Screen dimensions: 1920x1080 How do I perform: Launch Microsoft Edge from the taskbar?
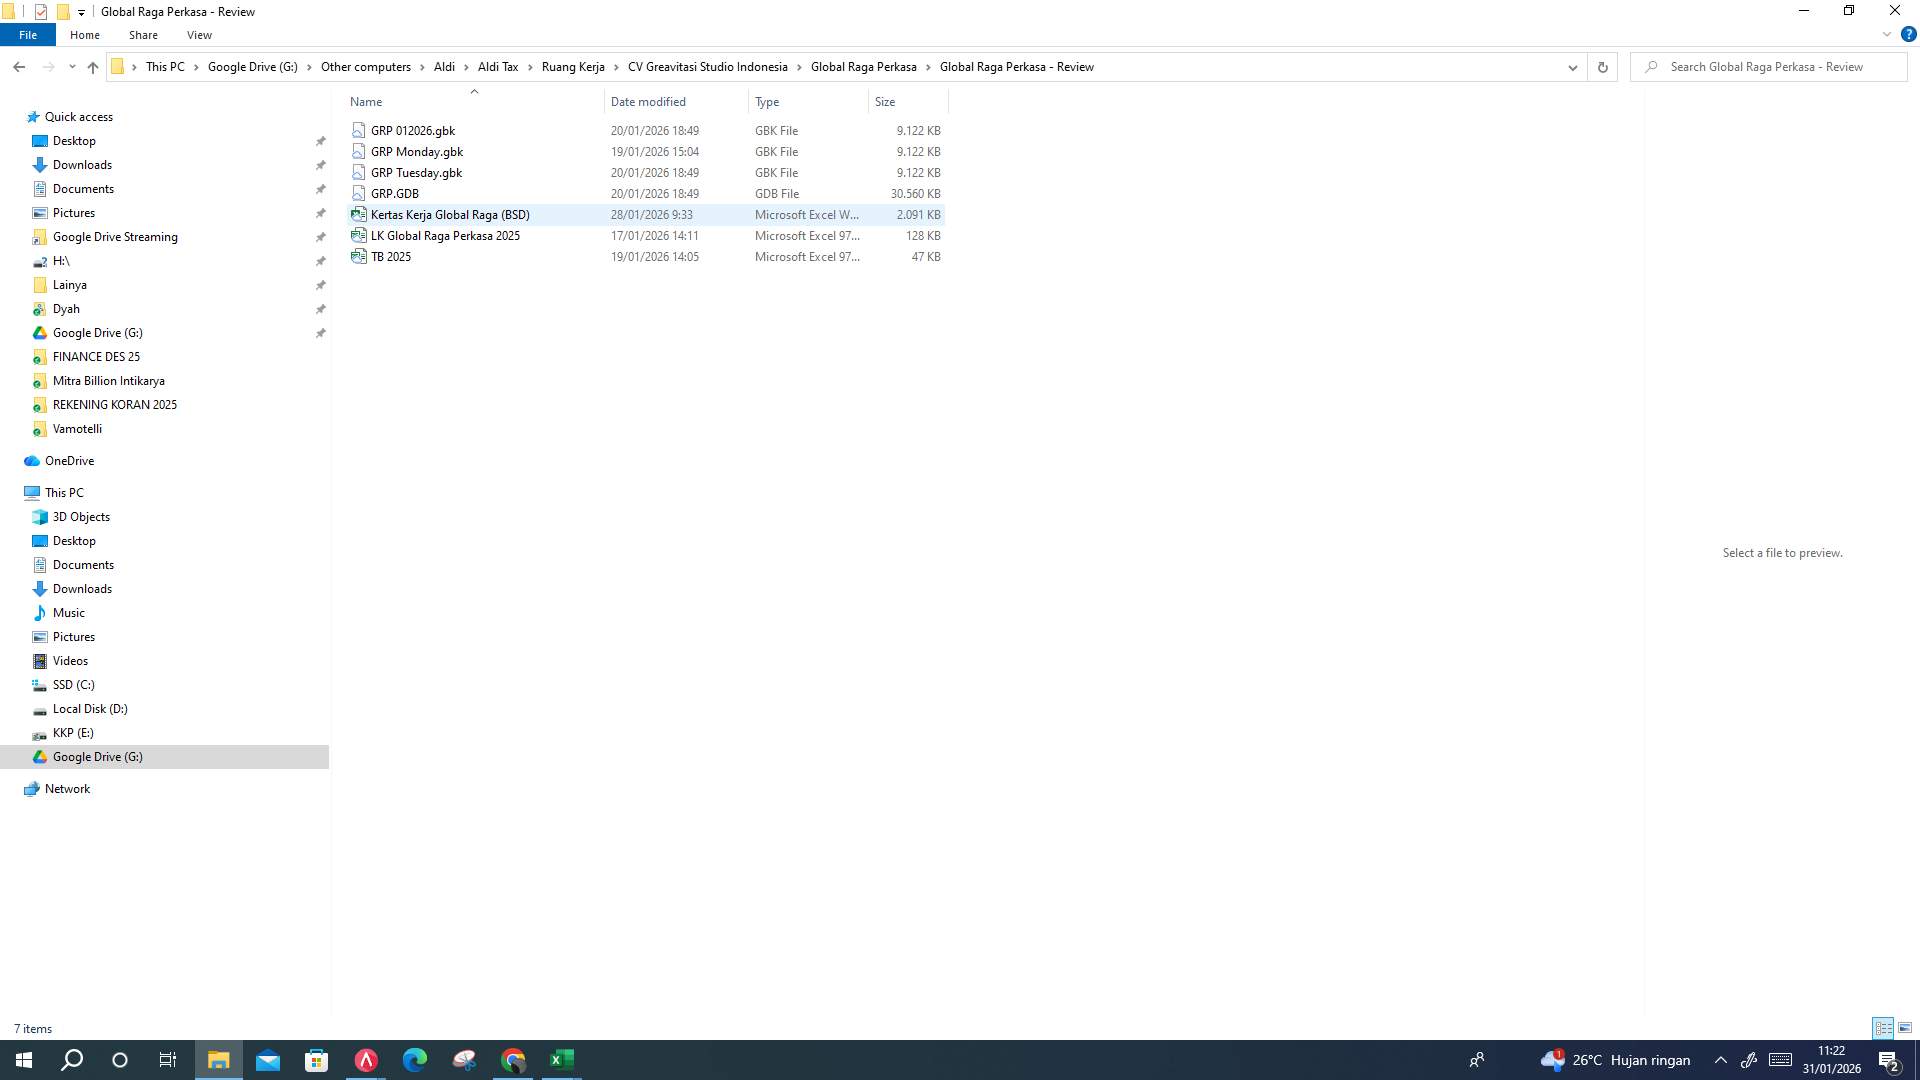click(x=415, y=1060)
